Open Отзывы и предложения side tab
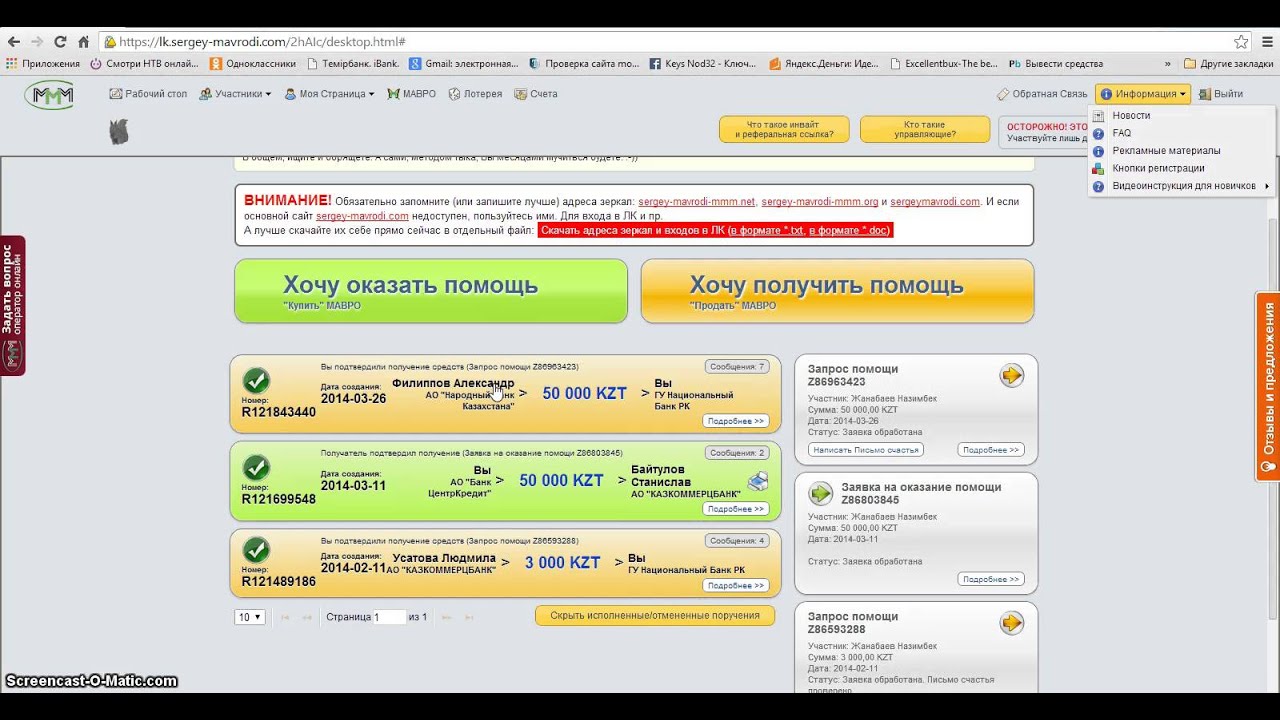This screenshot has width=1280, height=720. click(1268, 387)
